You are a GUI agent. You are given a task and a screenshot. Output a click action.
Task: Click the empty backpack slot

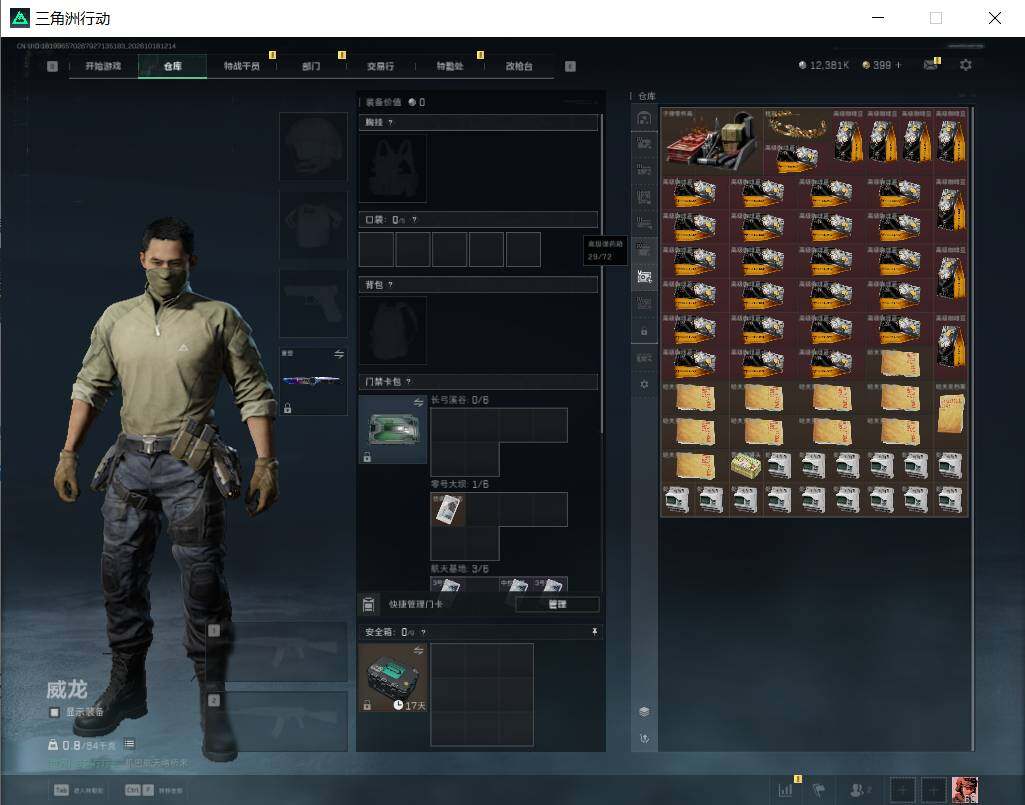[x=393, y=330]
